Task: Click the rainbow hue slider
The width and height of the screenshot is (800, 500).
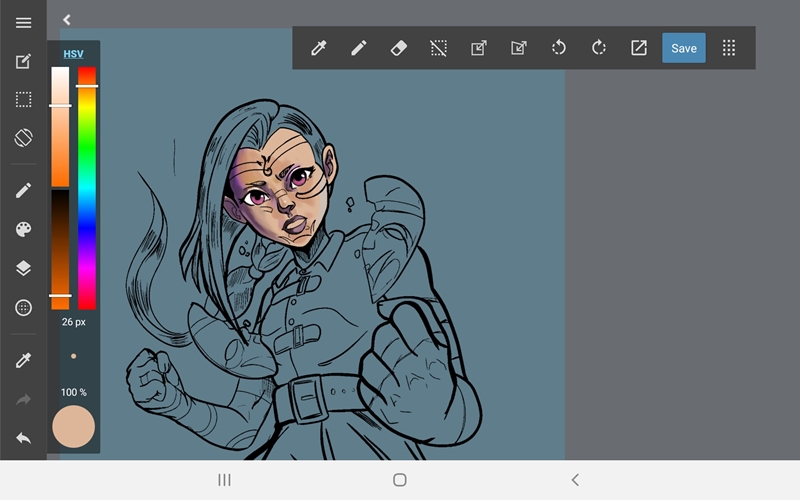Action: tap(87, 188)
